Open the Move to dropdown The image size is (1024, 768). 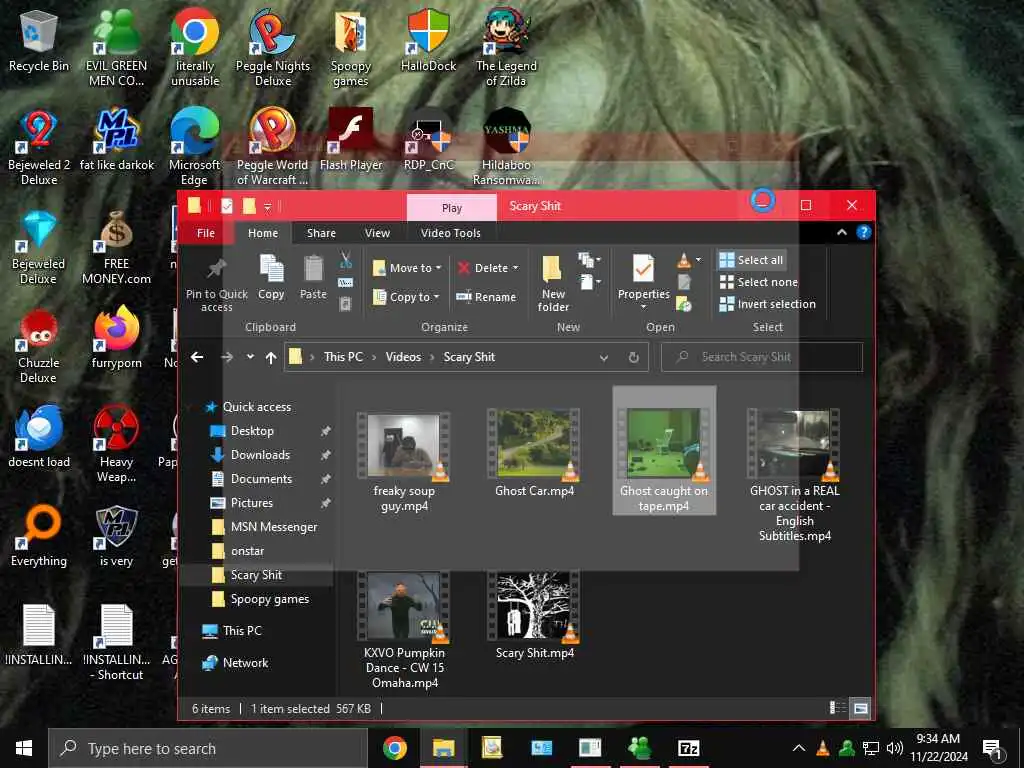(407, 268)
